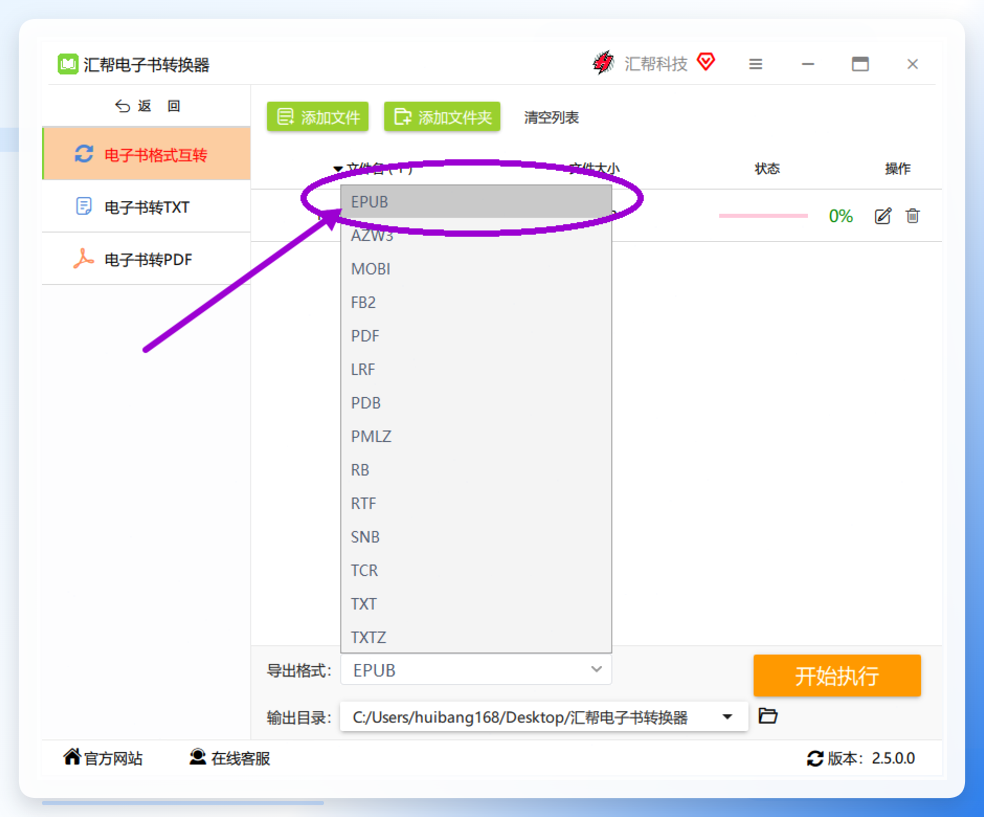The image size is (984, 817).
Task: Select AZW3 in the format list
Action: click(x=476, y=235)
